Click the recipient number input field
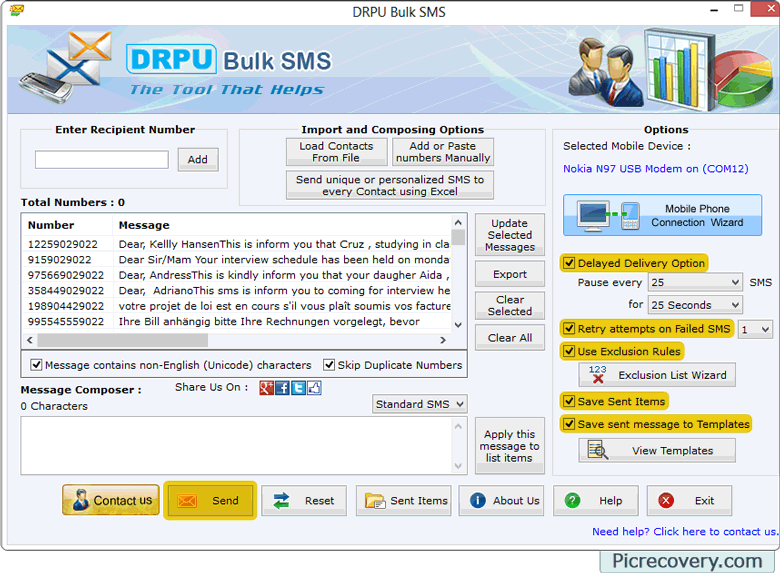The width and height of the screenshot is (780, 573). coord(102,160)
